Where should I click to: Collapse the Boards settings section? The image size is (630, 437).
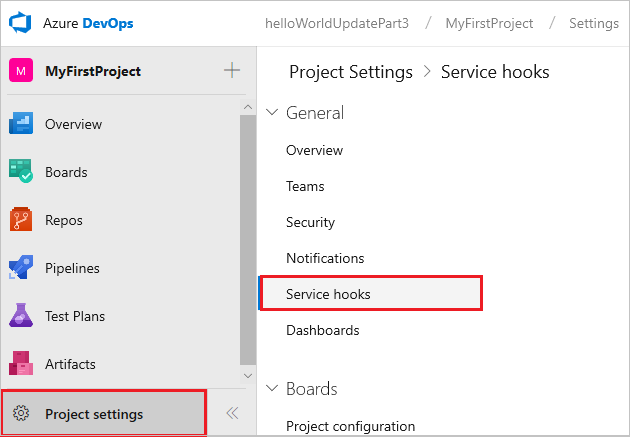tap(274, 389)
